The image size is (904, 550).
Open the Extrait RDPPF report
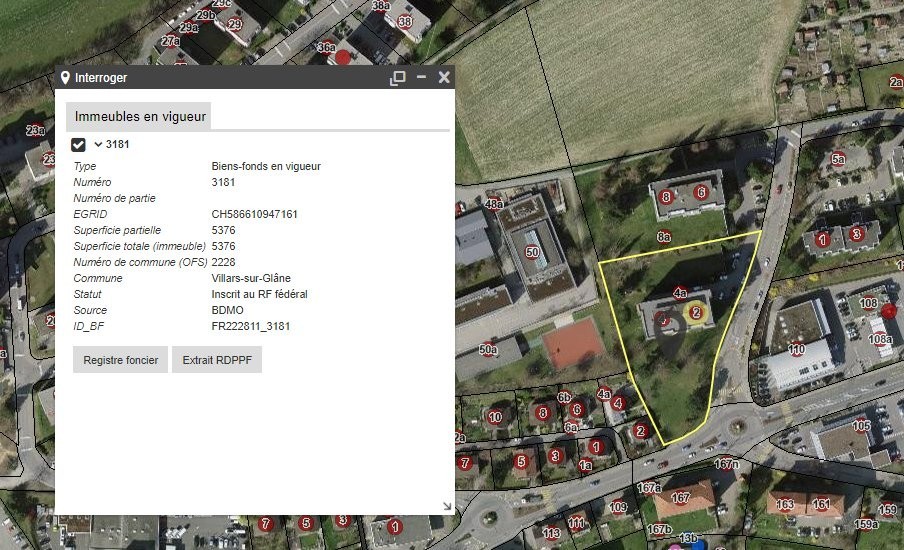[217, 360]
